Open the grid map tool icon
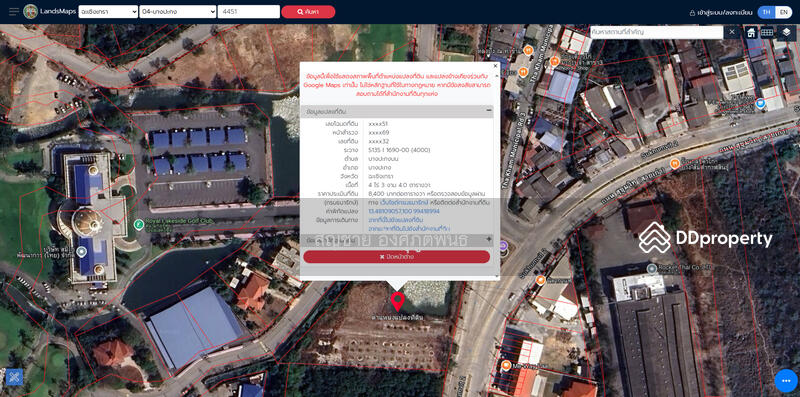The image size is (800, 397). tap(767, 33)
